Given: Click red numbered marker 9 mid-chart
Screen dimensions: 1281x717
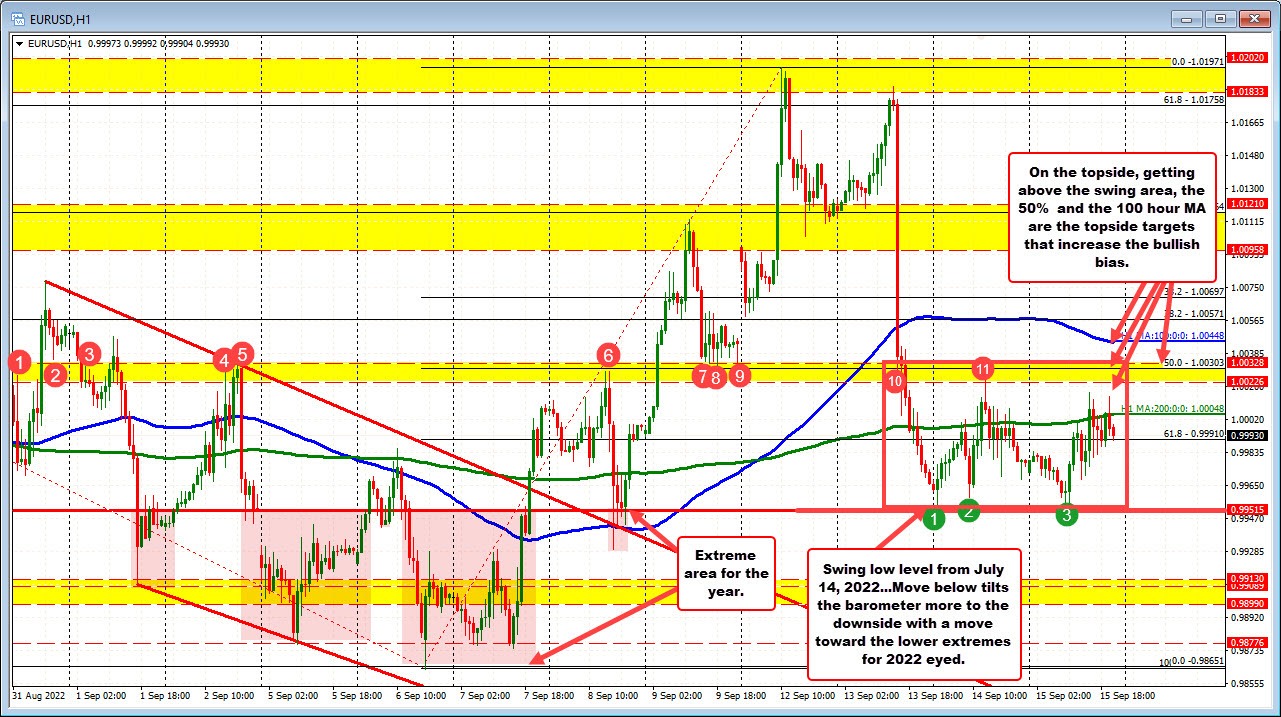Looking at the screenshot, I should 738,377.
